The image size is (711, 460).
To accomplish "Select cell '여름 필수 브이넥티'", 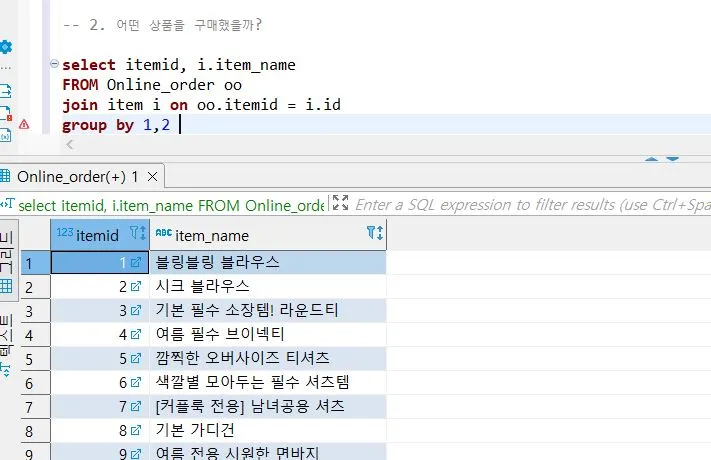I will (x=268, y=334).
